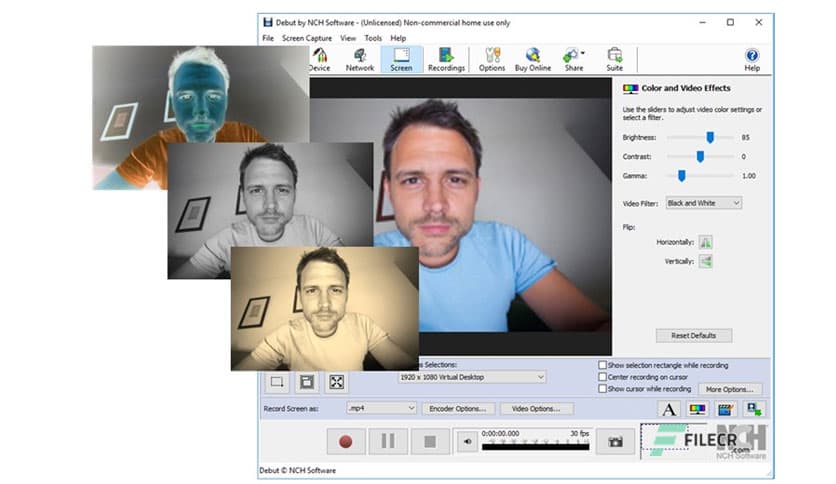The width and height of the screenshot is (836, 484).
Task: Check Show cursor while recording
Action: pyautogui.click(x=603, y=390)
